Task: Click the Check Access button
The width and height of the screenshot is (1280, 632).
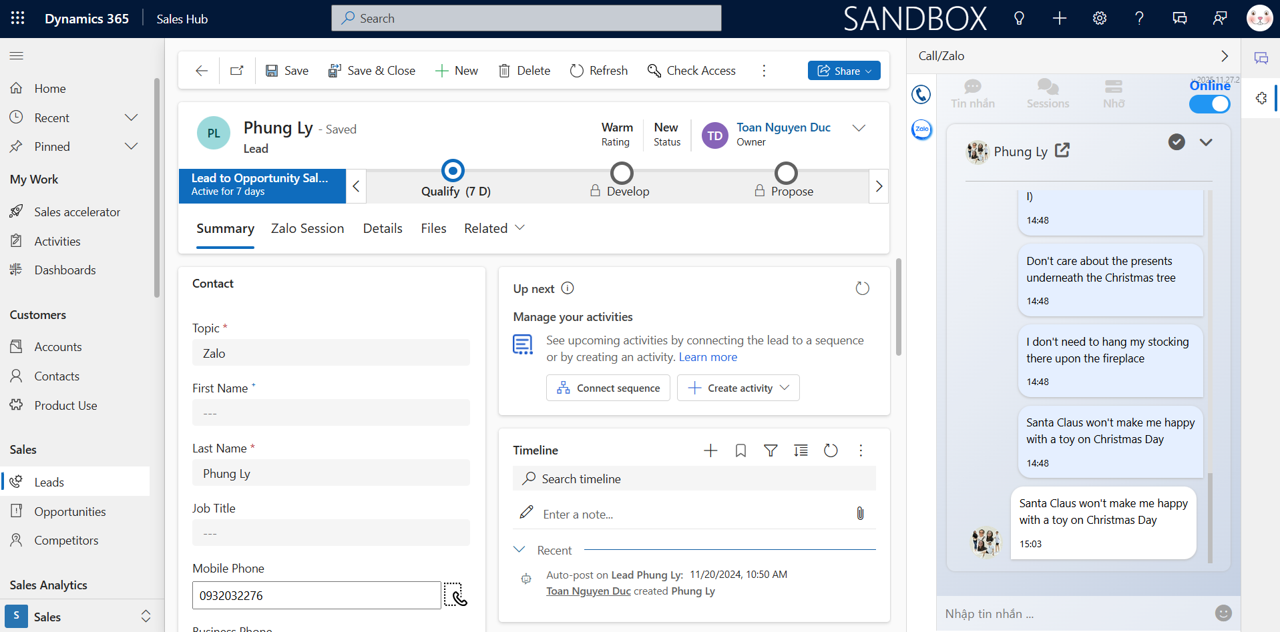Action: coord(691,71)
